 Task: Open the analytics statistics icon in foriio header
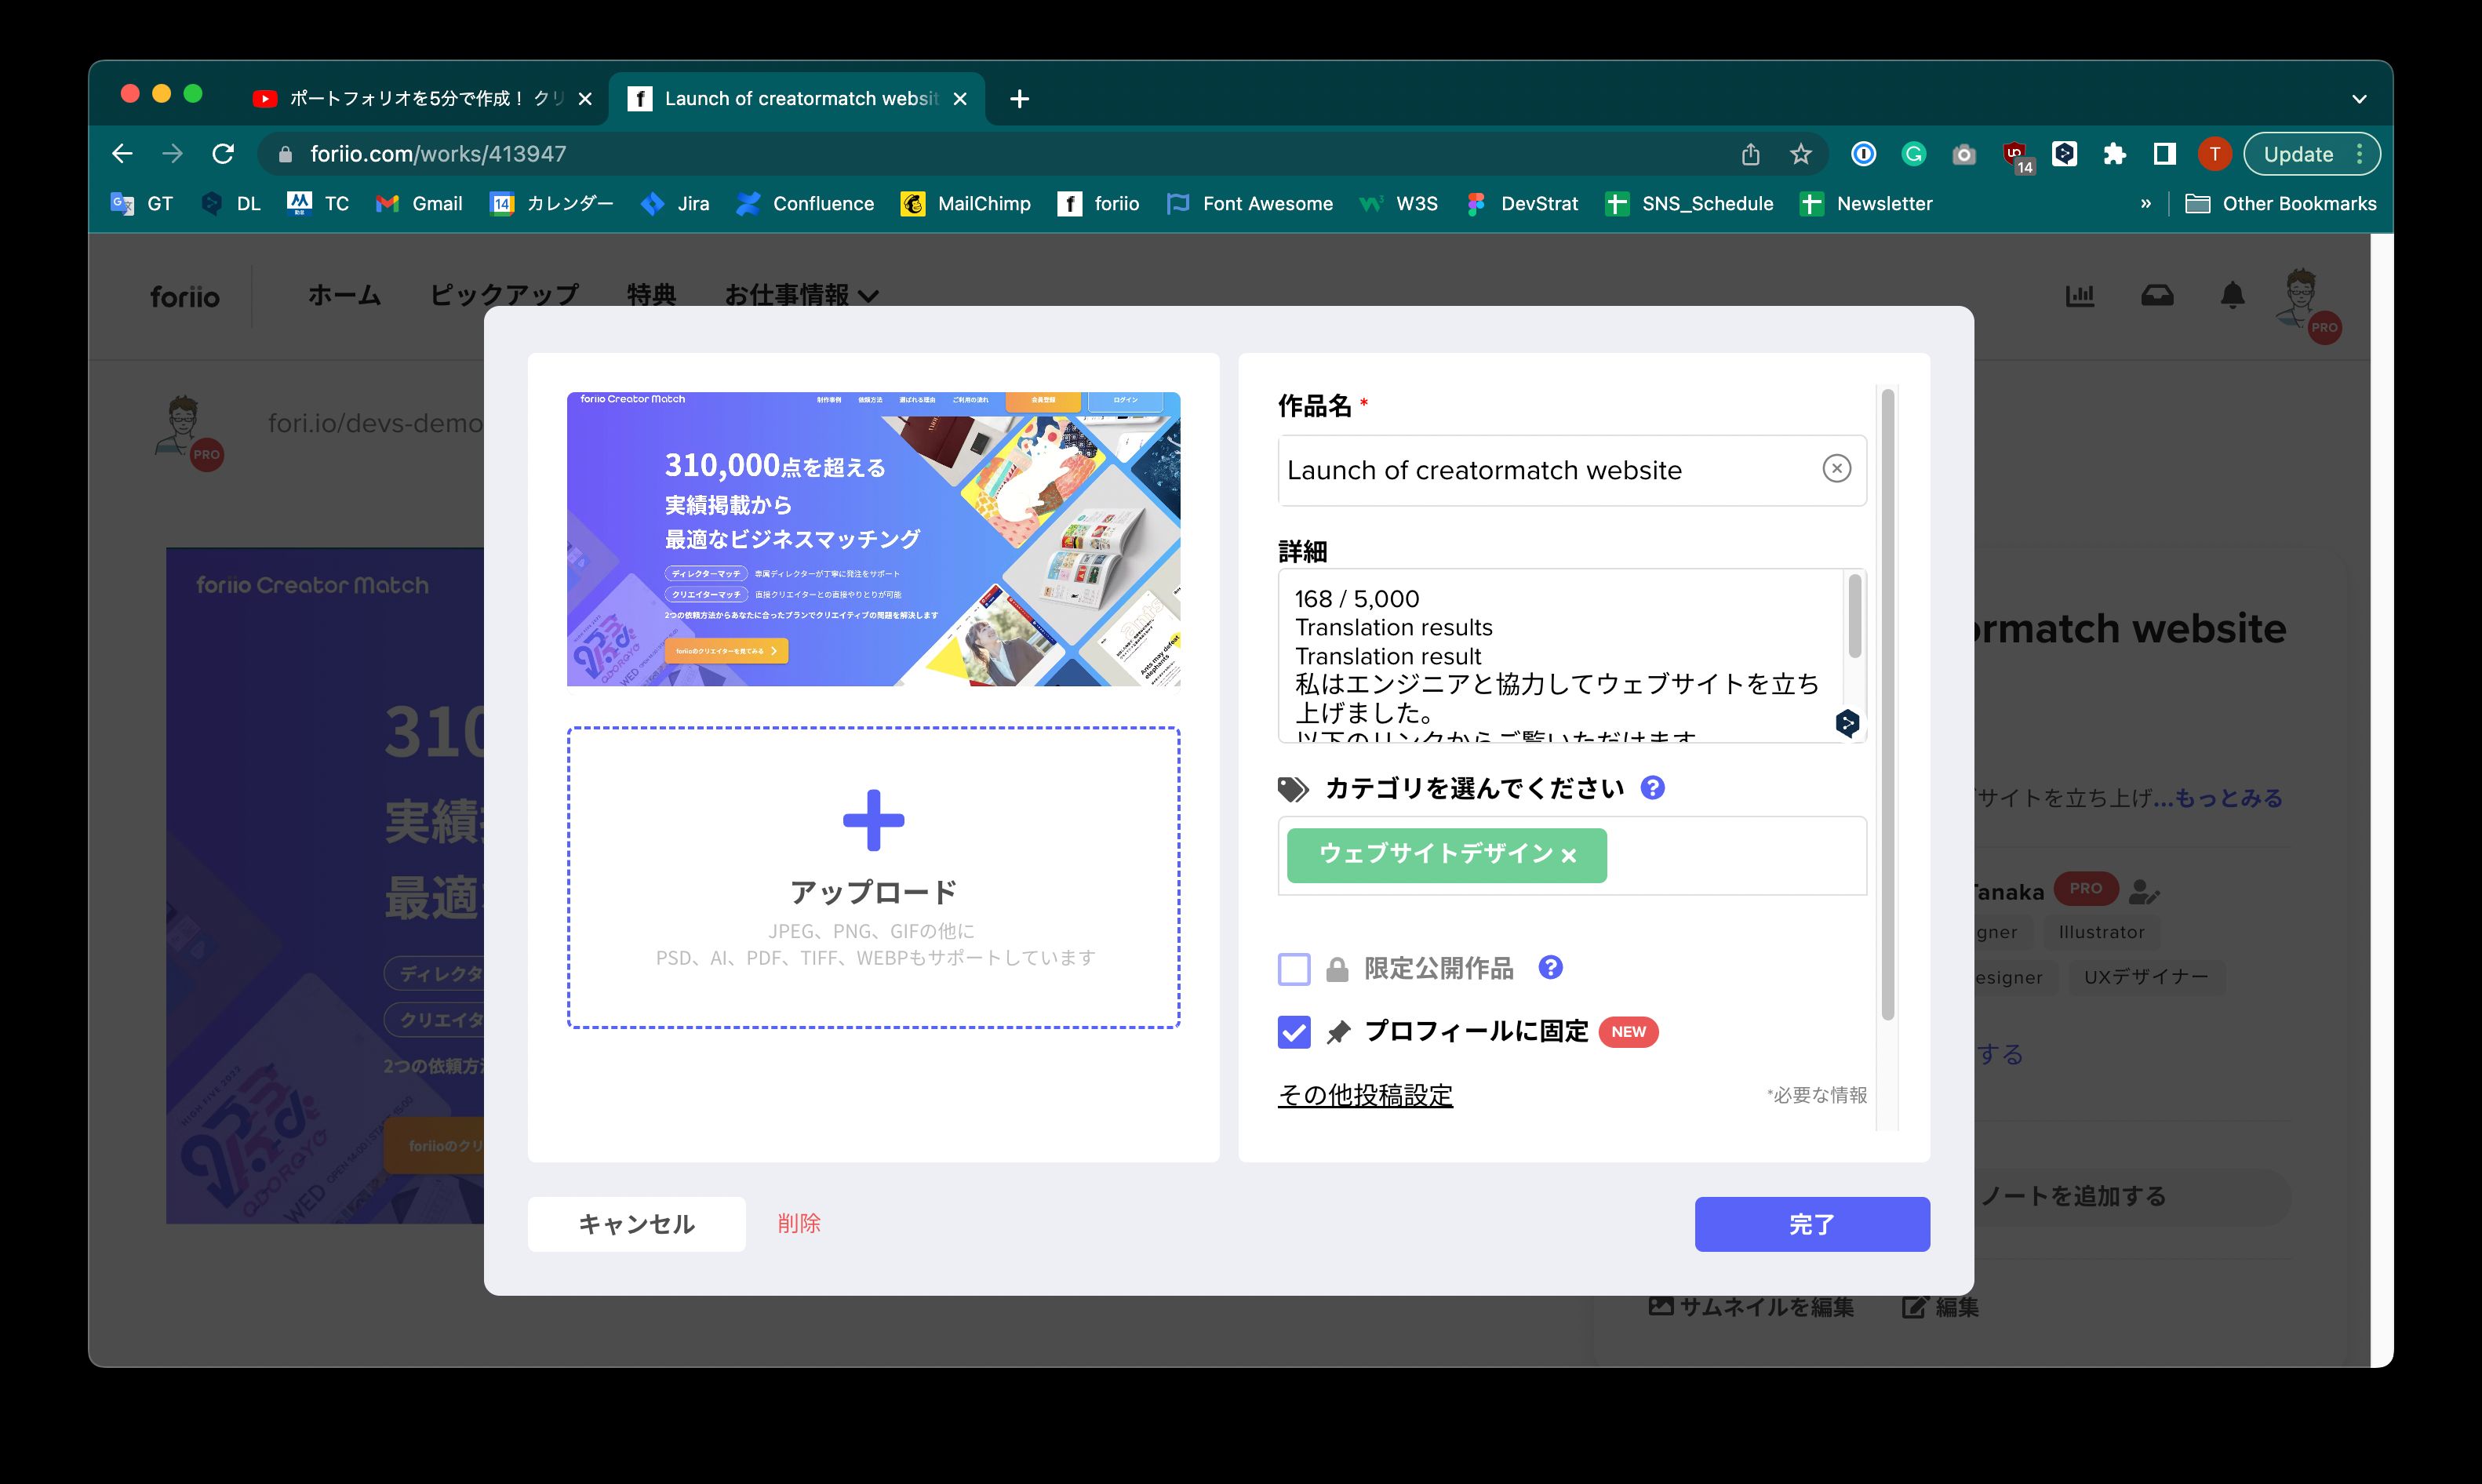pyautogui.click(x=2082, y=294)
